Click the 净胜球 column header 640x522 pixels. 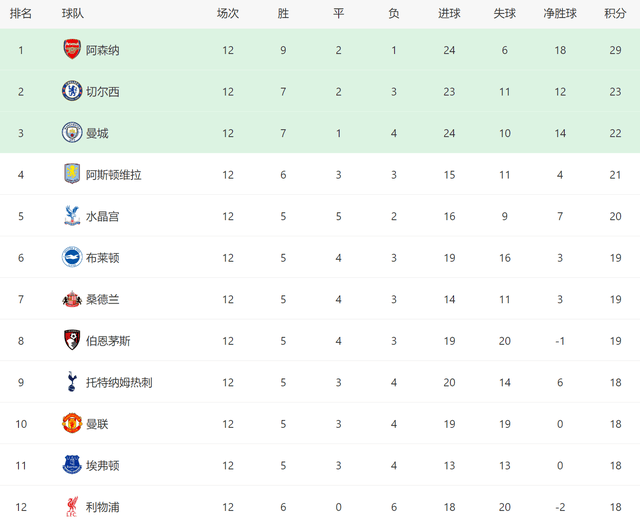point(560,14)
